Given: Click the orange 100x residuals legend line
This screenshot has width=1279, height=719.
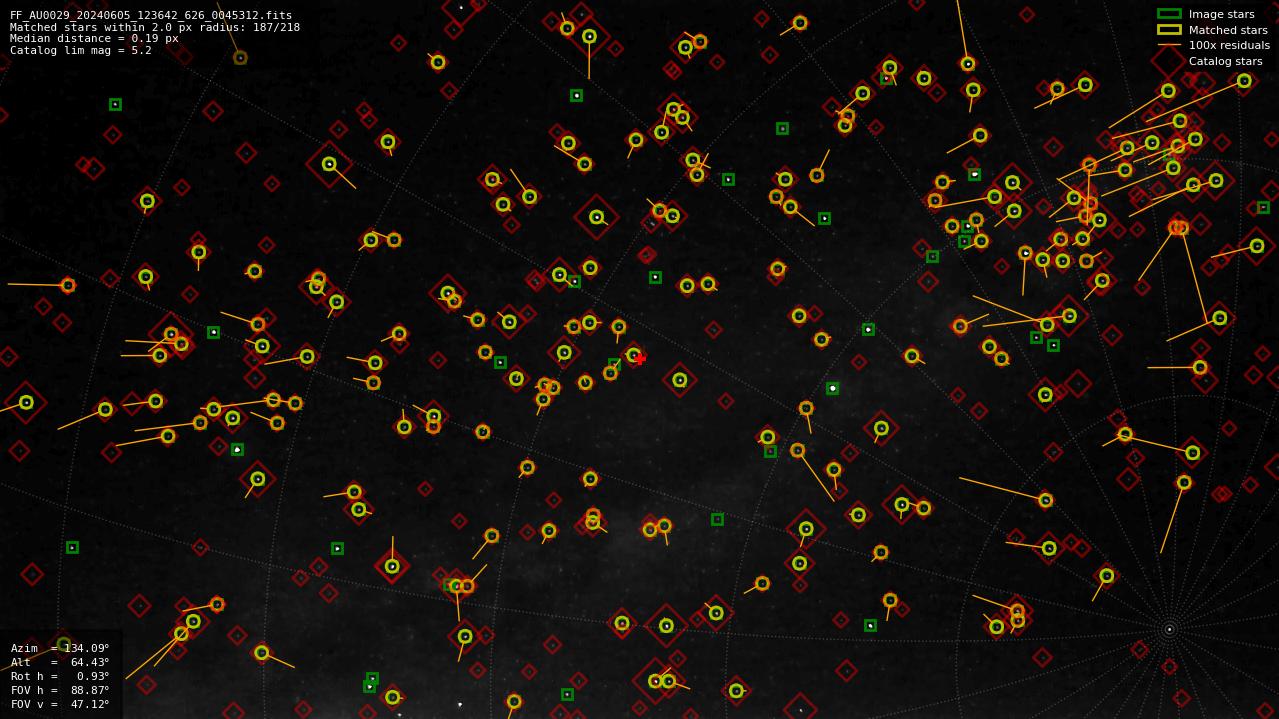Looking at the screenshot, I should [1169, 45].
